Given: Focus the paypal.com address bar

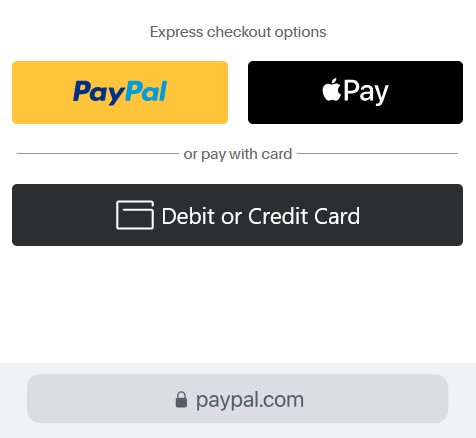Looking at the screenshot, I should click(237, 399).
